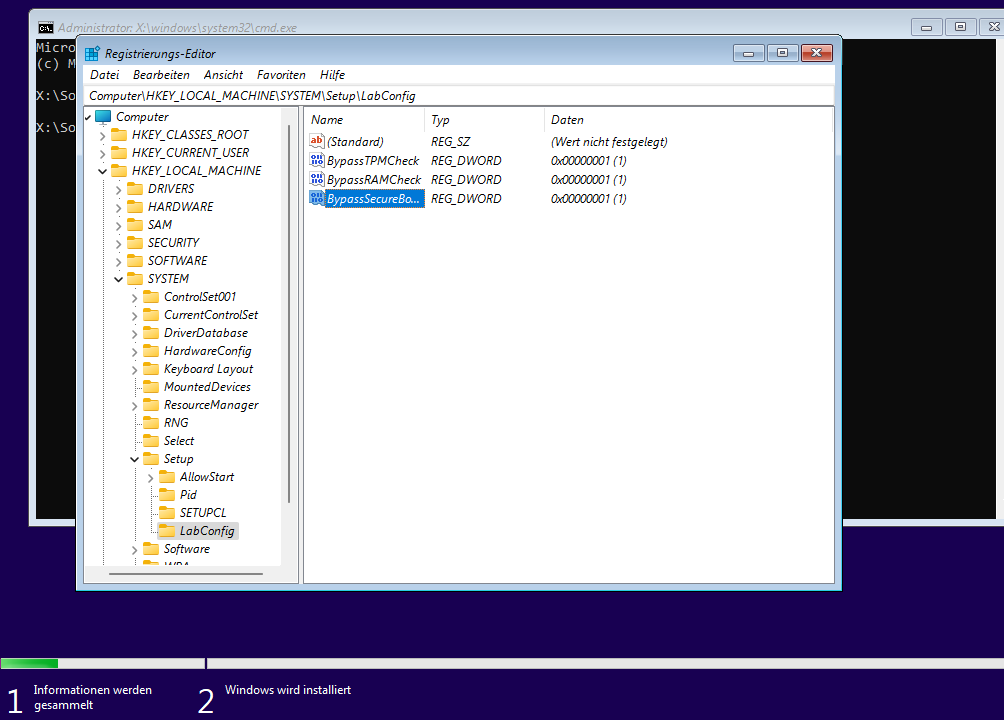Click the cmd.exe window title icon
This screenshot has height=720, width=1004.
click(x=45, y=28)
